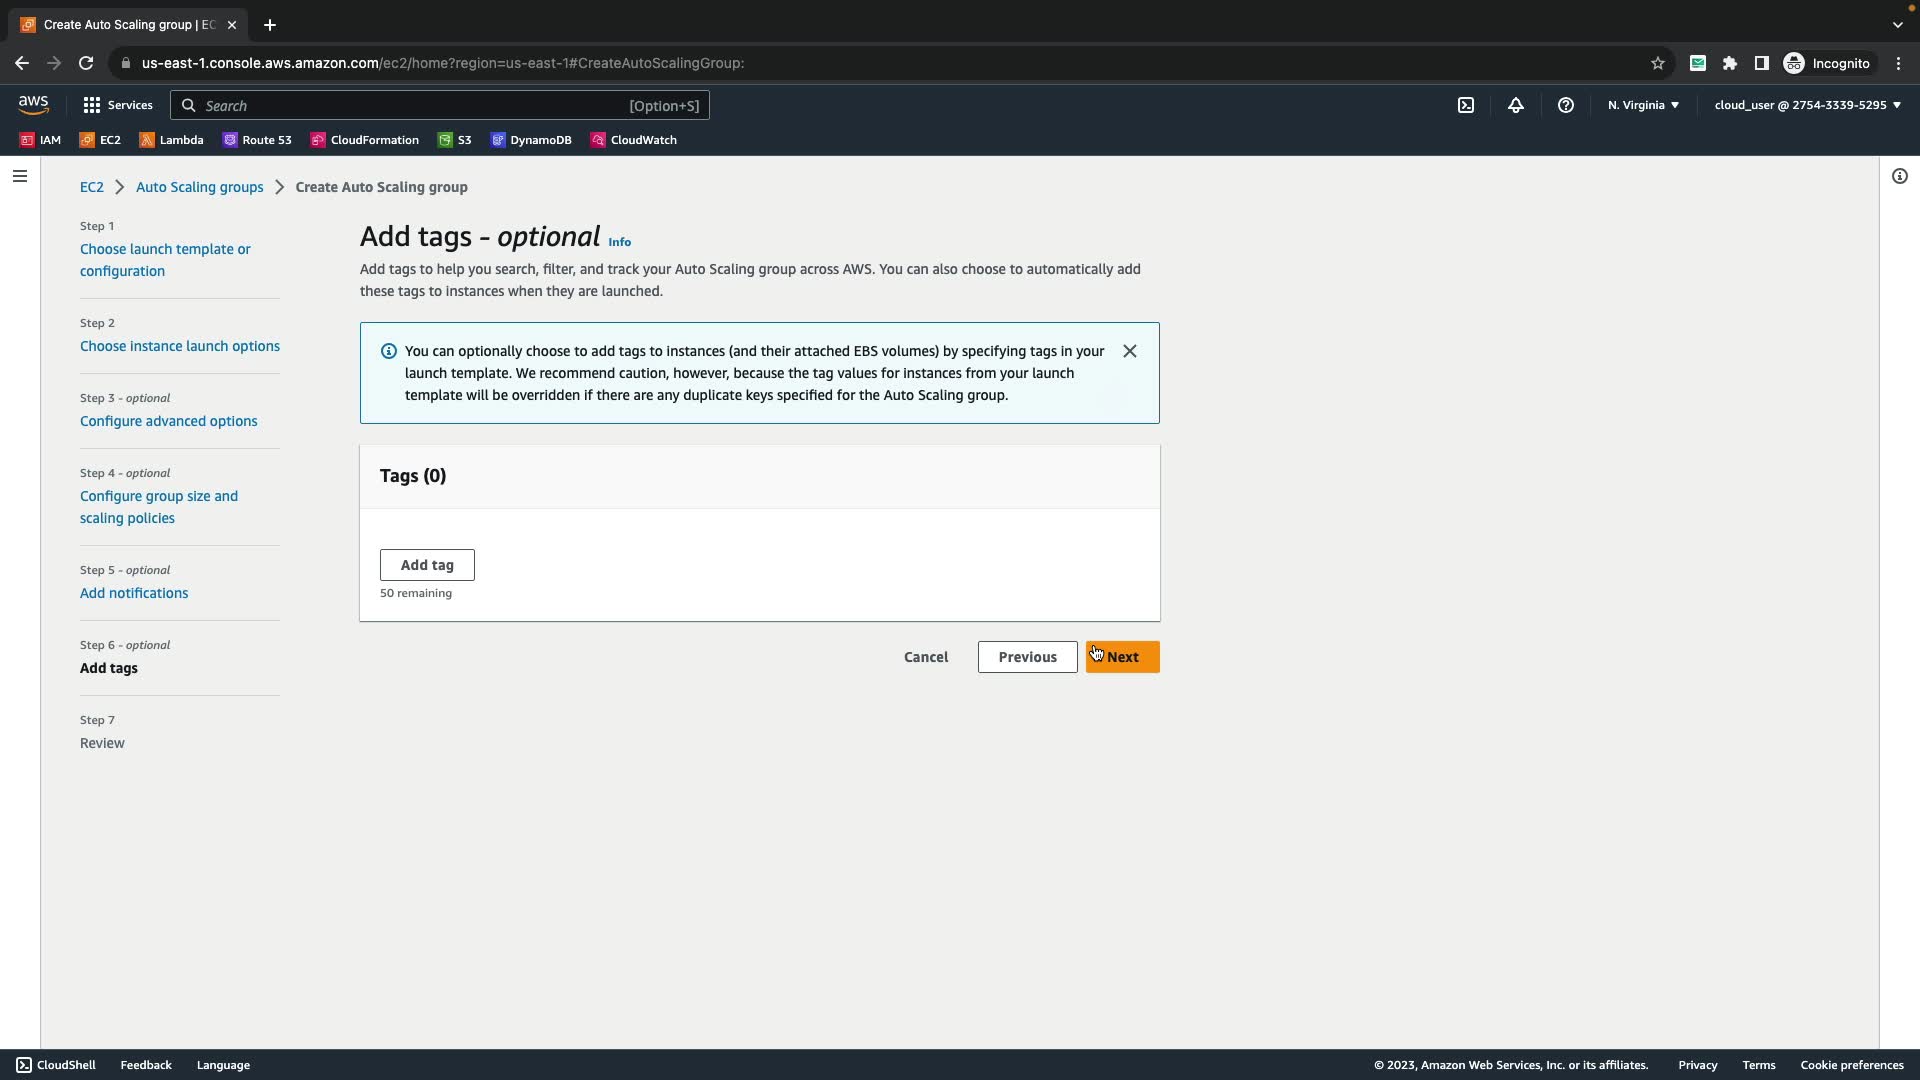Open the Services grid menu
The image size is (1920, 1080).
(x=118, y=105)
